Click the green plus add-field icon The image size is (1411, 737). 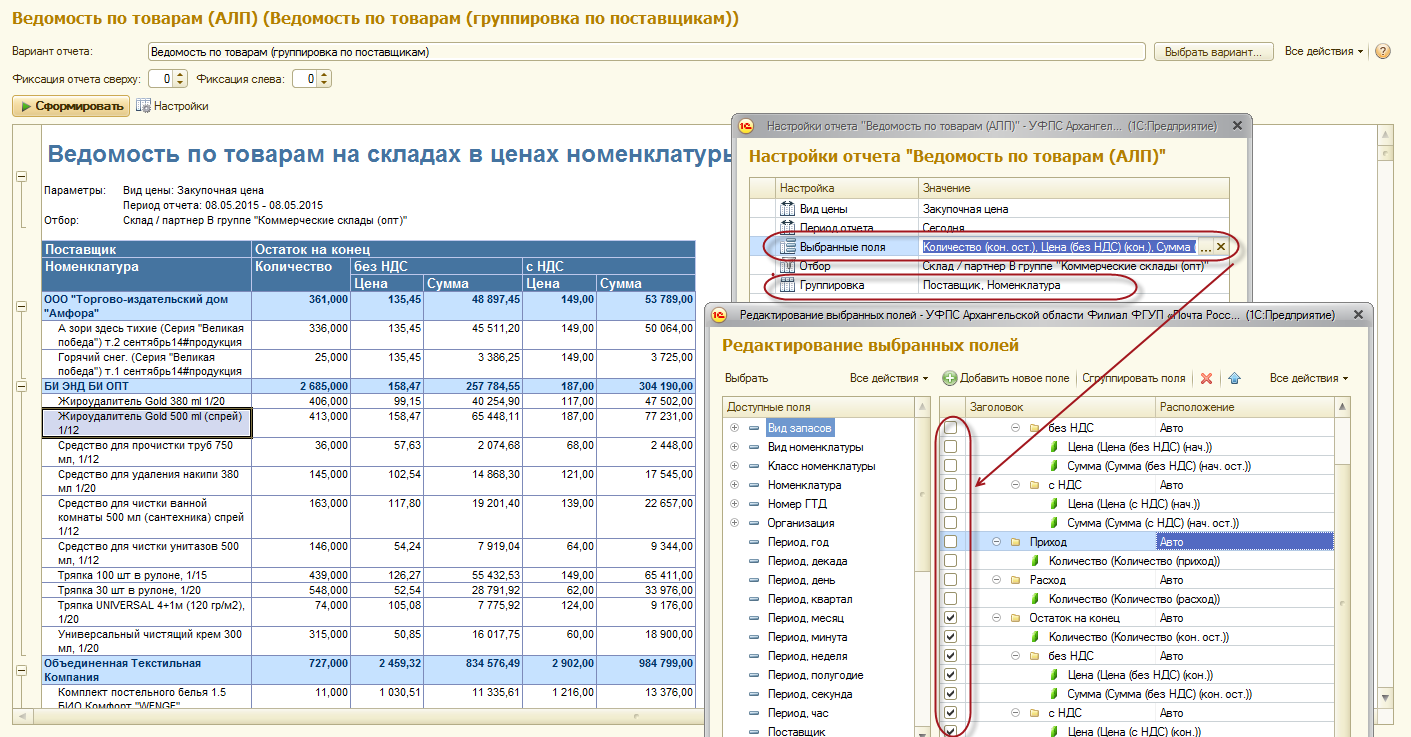pyautogui.click(x=950, y=378)
